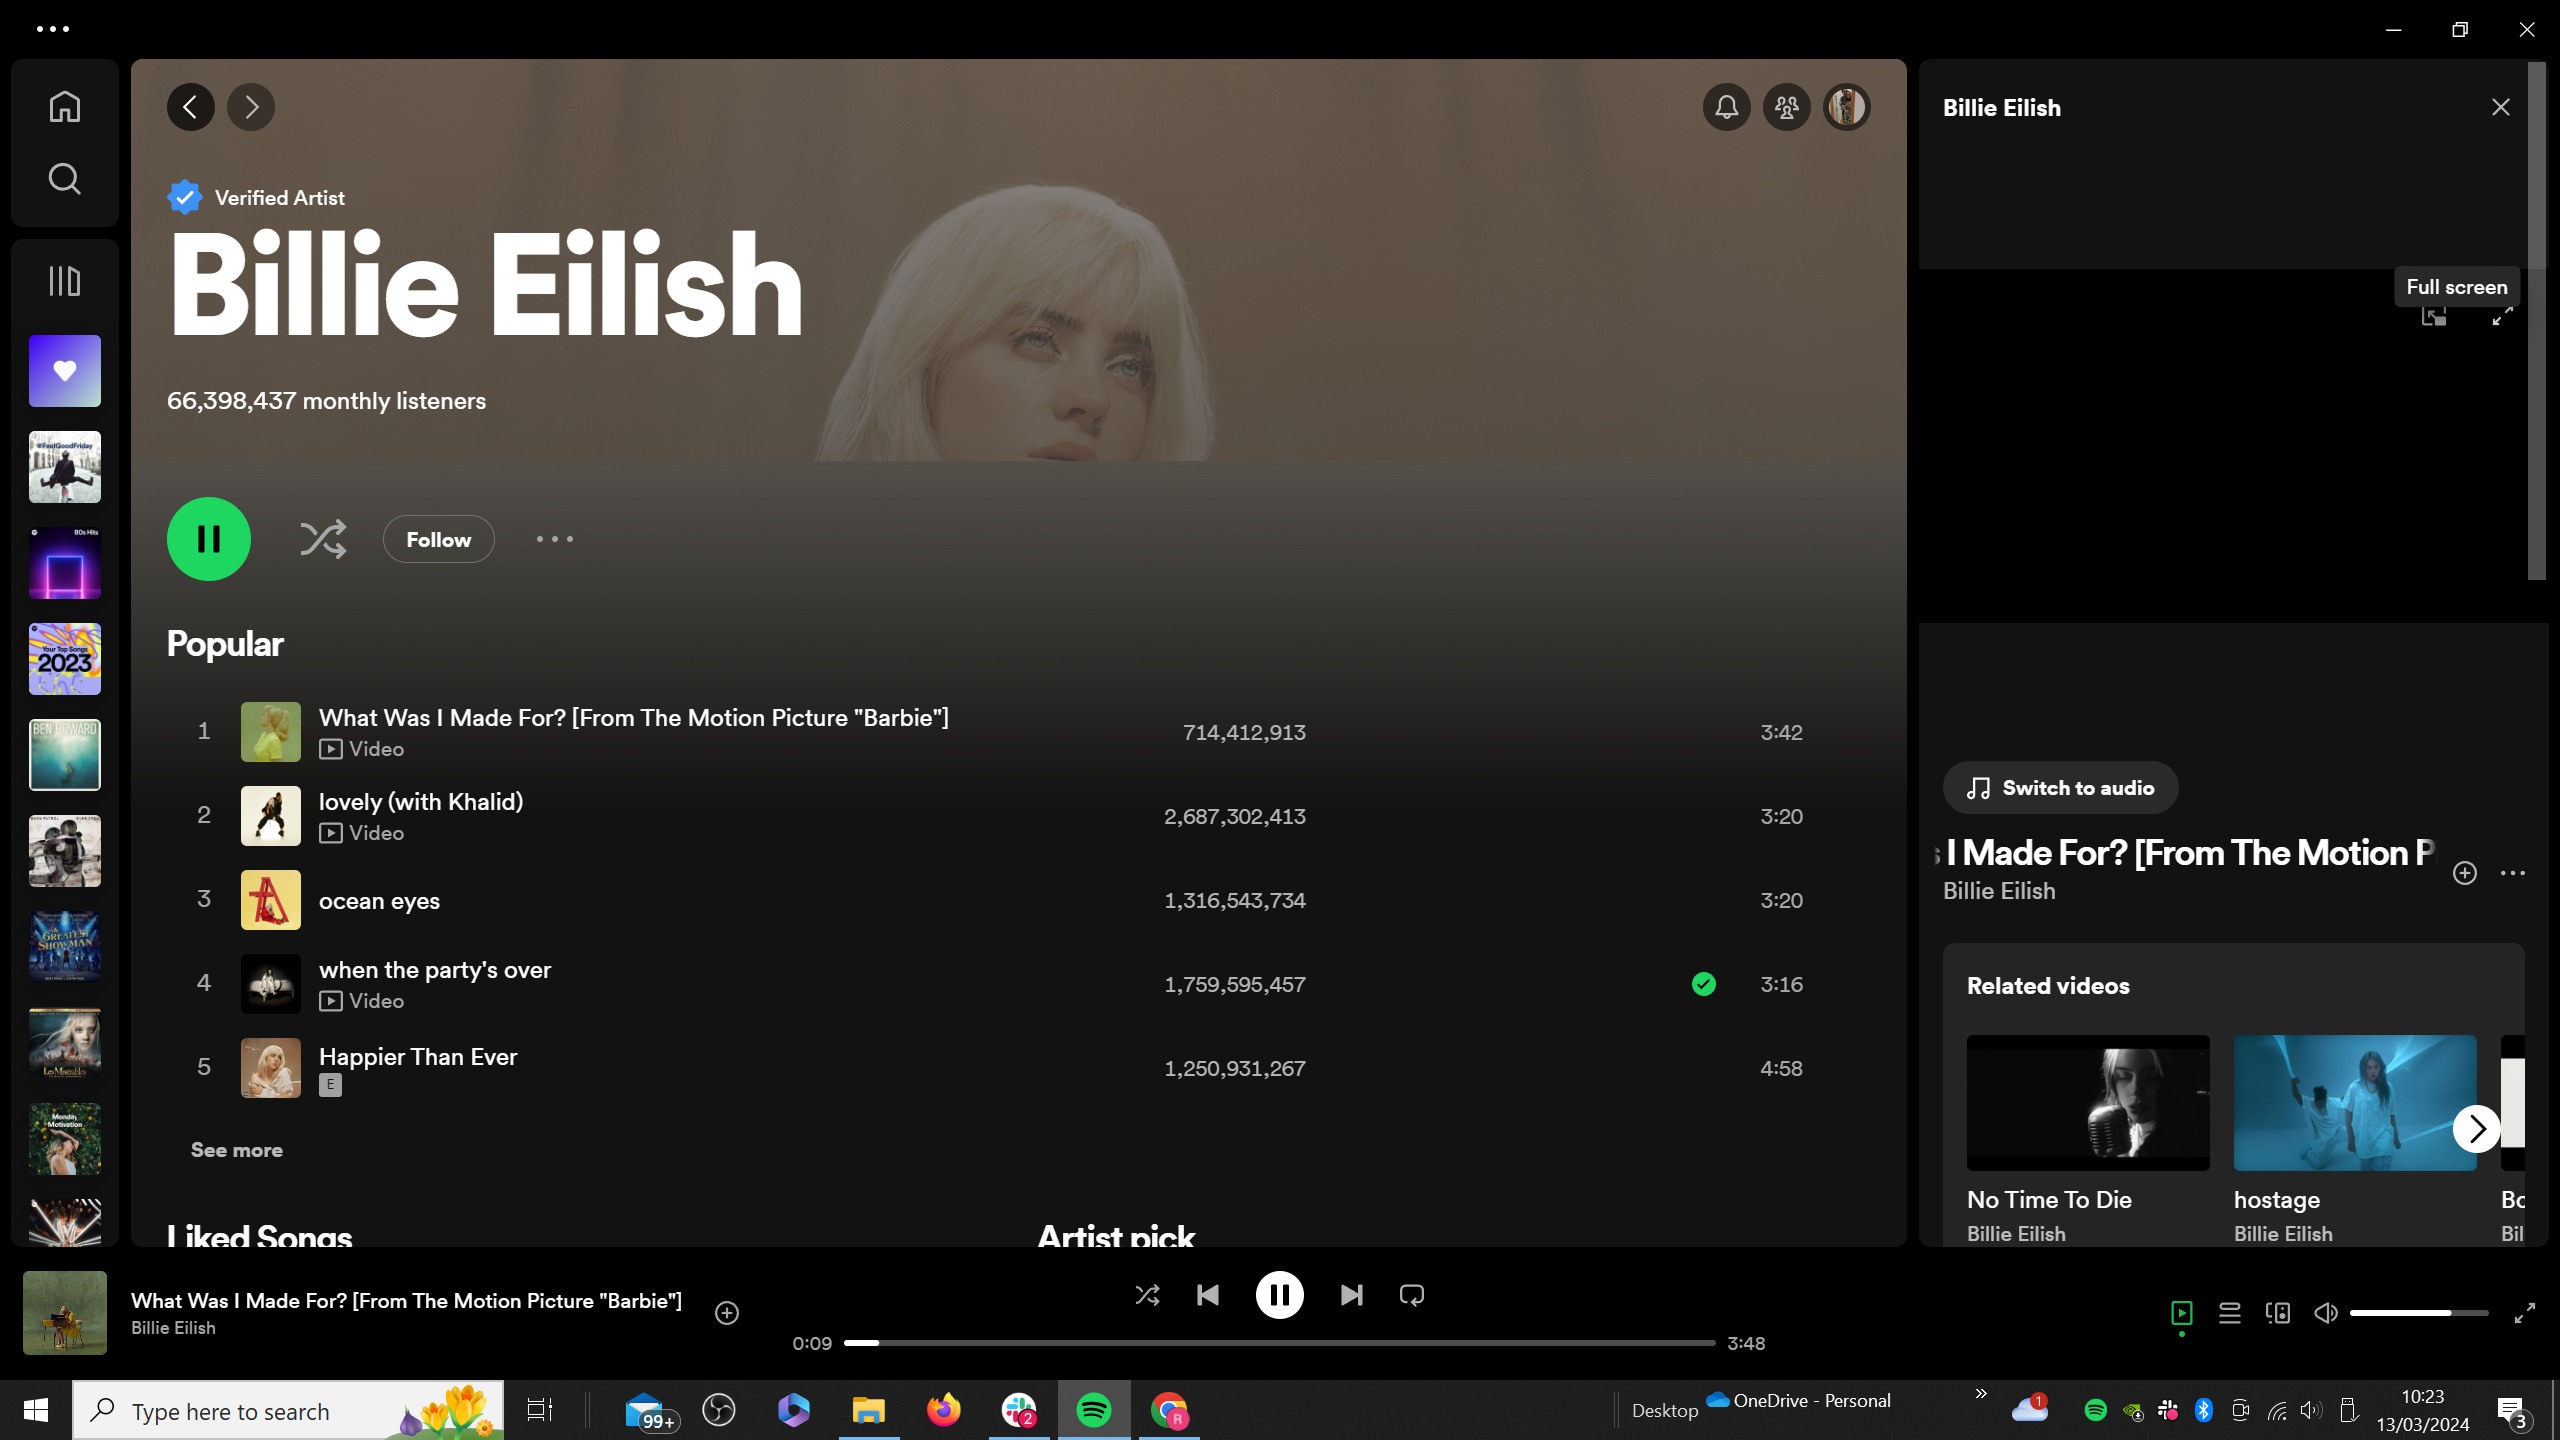Show next related videos with arrow
Viewport: 2560px width, 1440px height.
pos(2477,1129)
